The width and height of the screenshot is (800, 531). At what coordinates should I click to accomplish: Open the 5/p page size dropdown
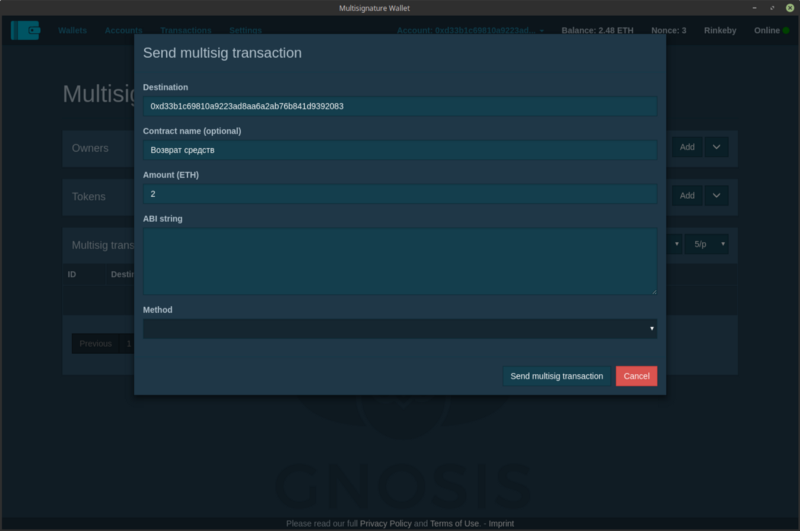[x=707, y=244]
